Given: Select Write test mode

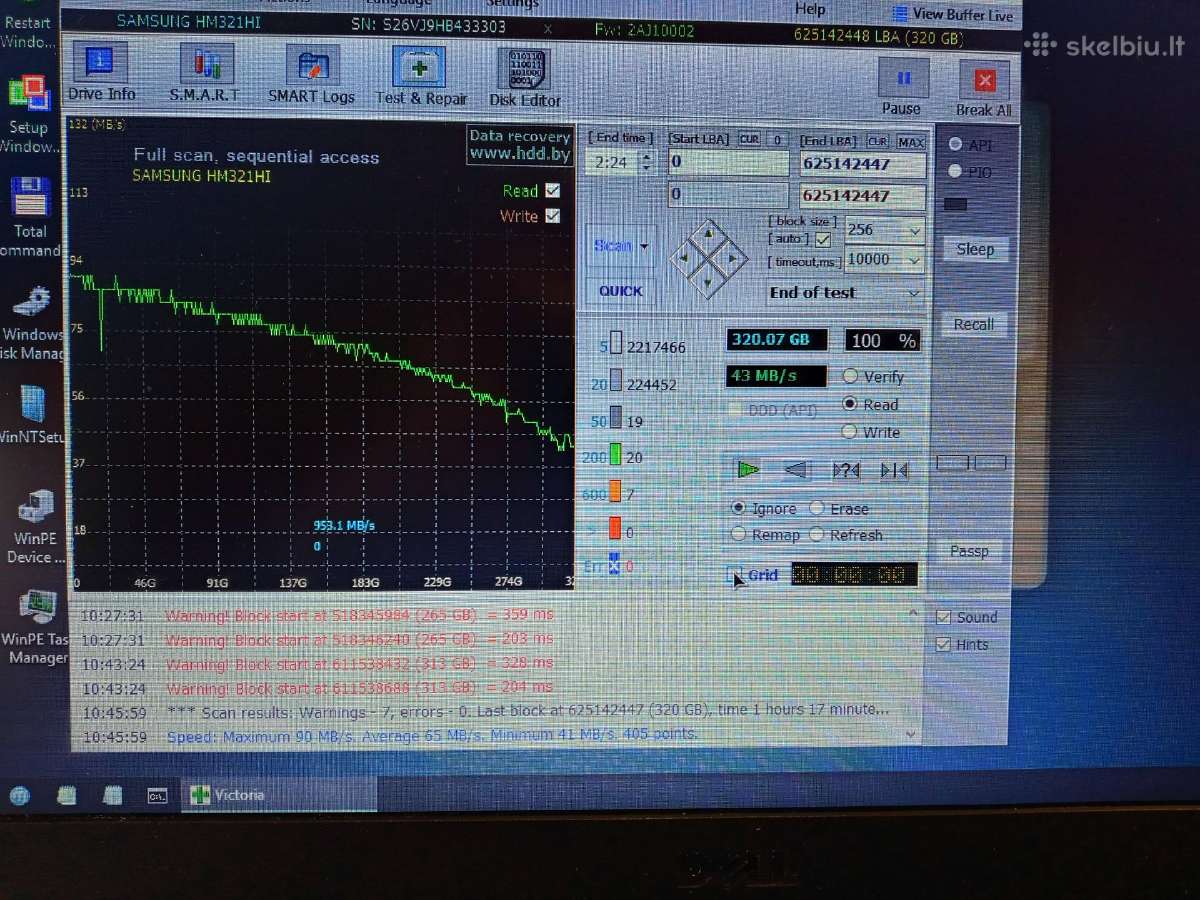Looking at the screenshot, I should 850,431.
